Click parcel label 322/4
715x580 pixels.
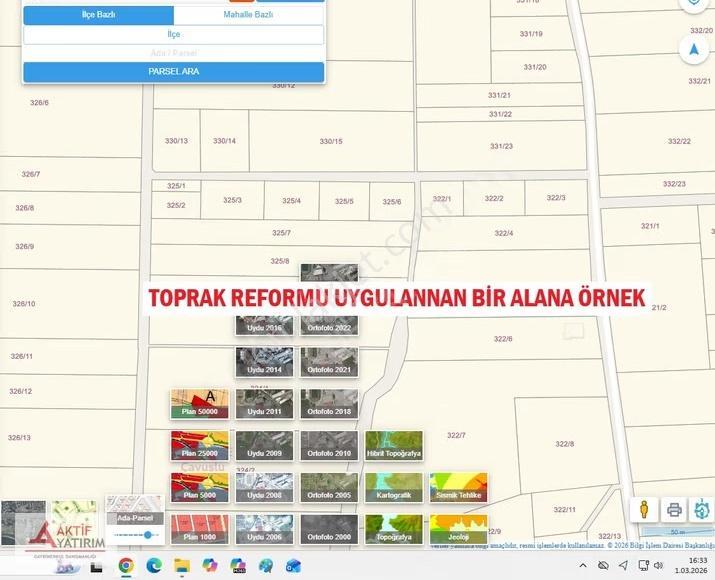[x=504, y=233]
